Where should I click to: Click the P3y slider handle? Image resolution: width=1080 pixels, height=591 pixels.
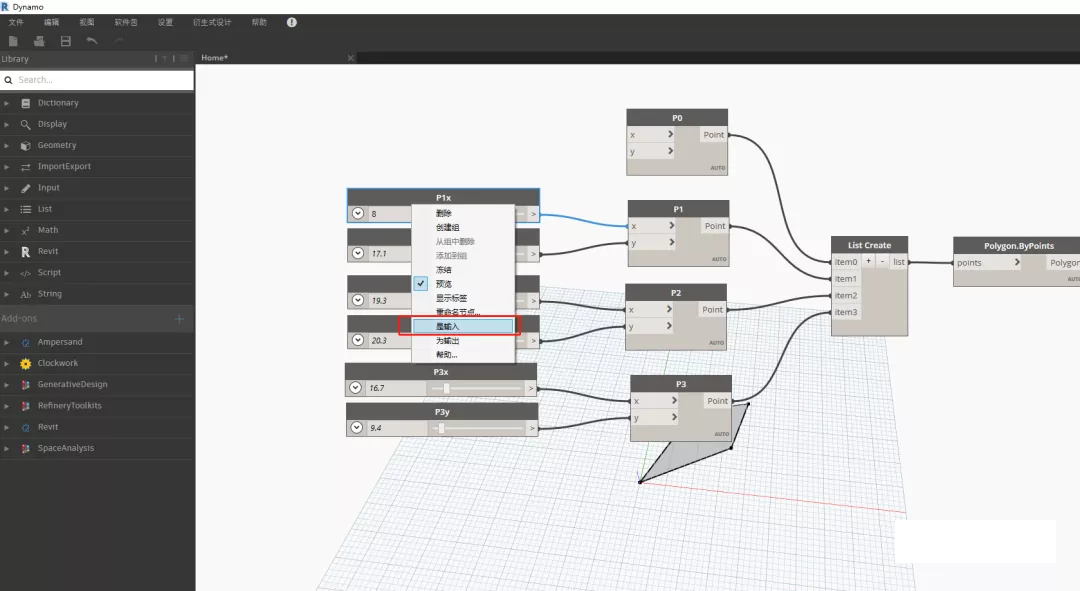(441, 428)
